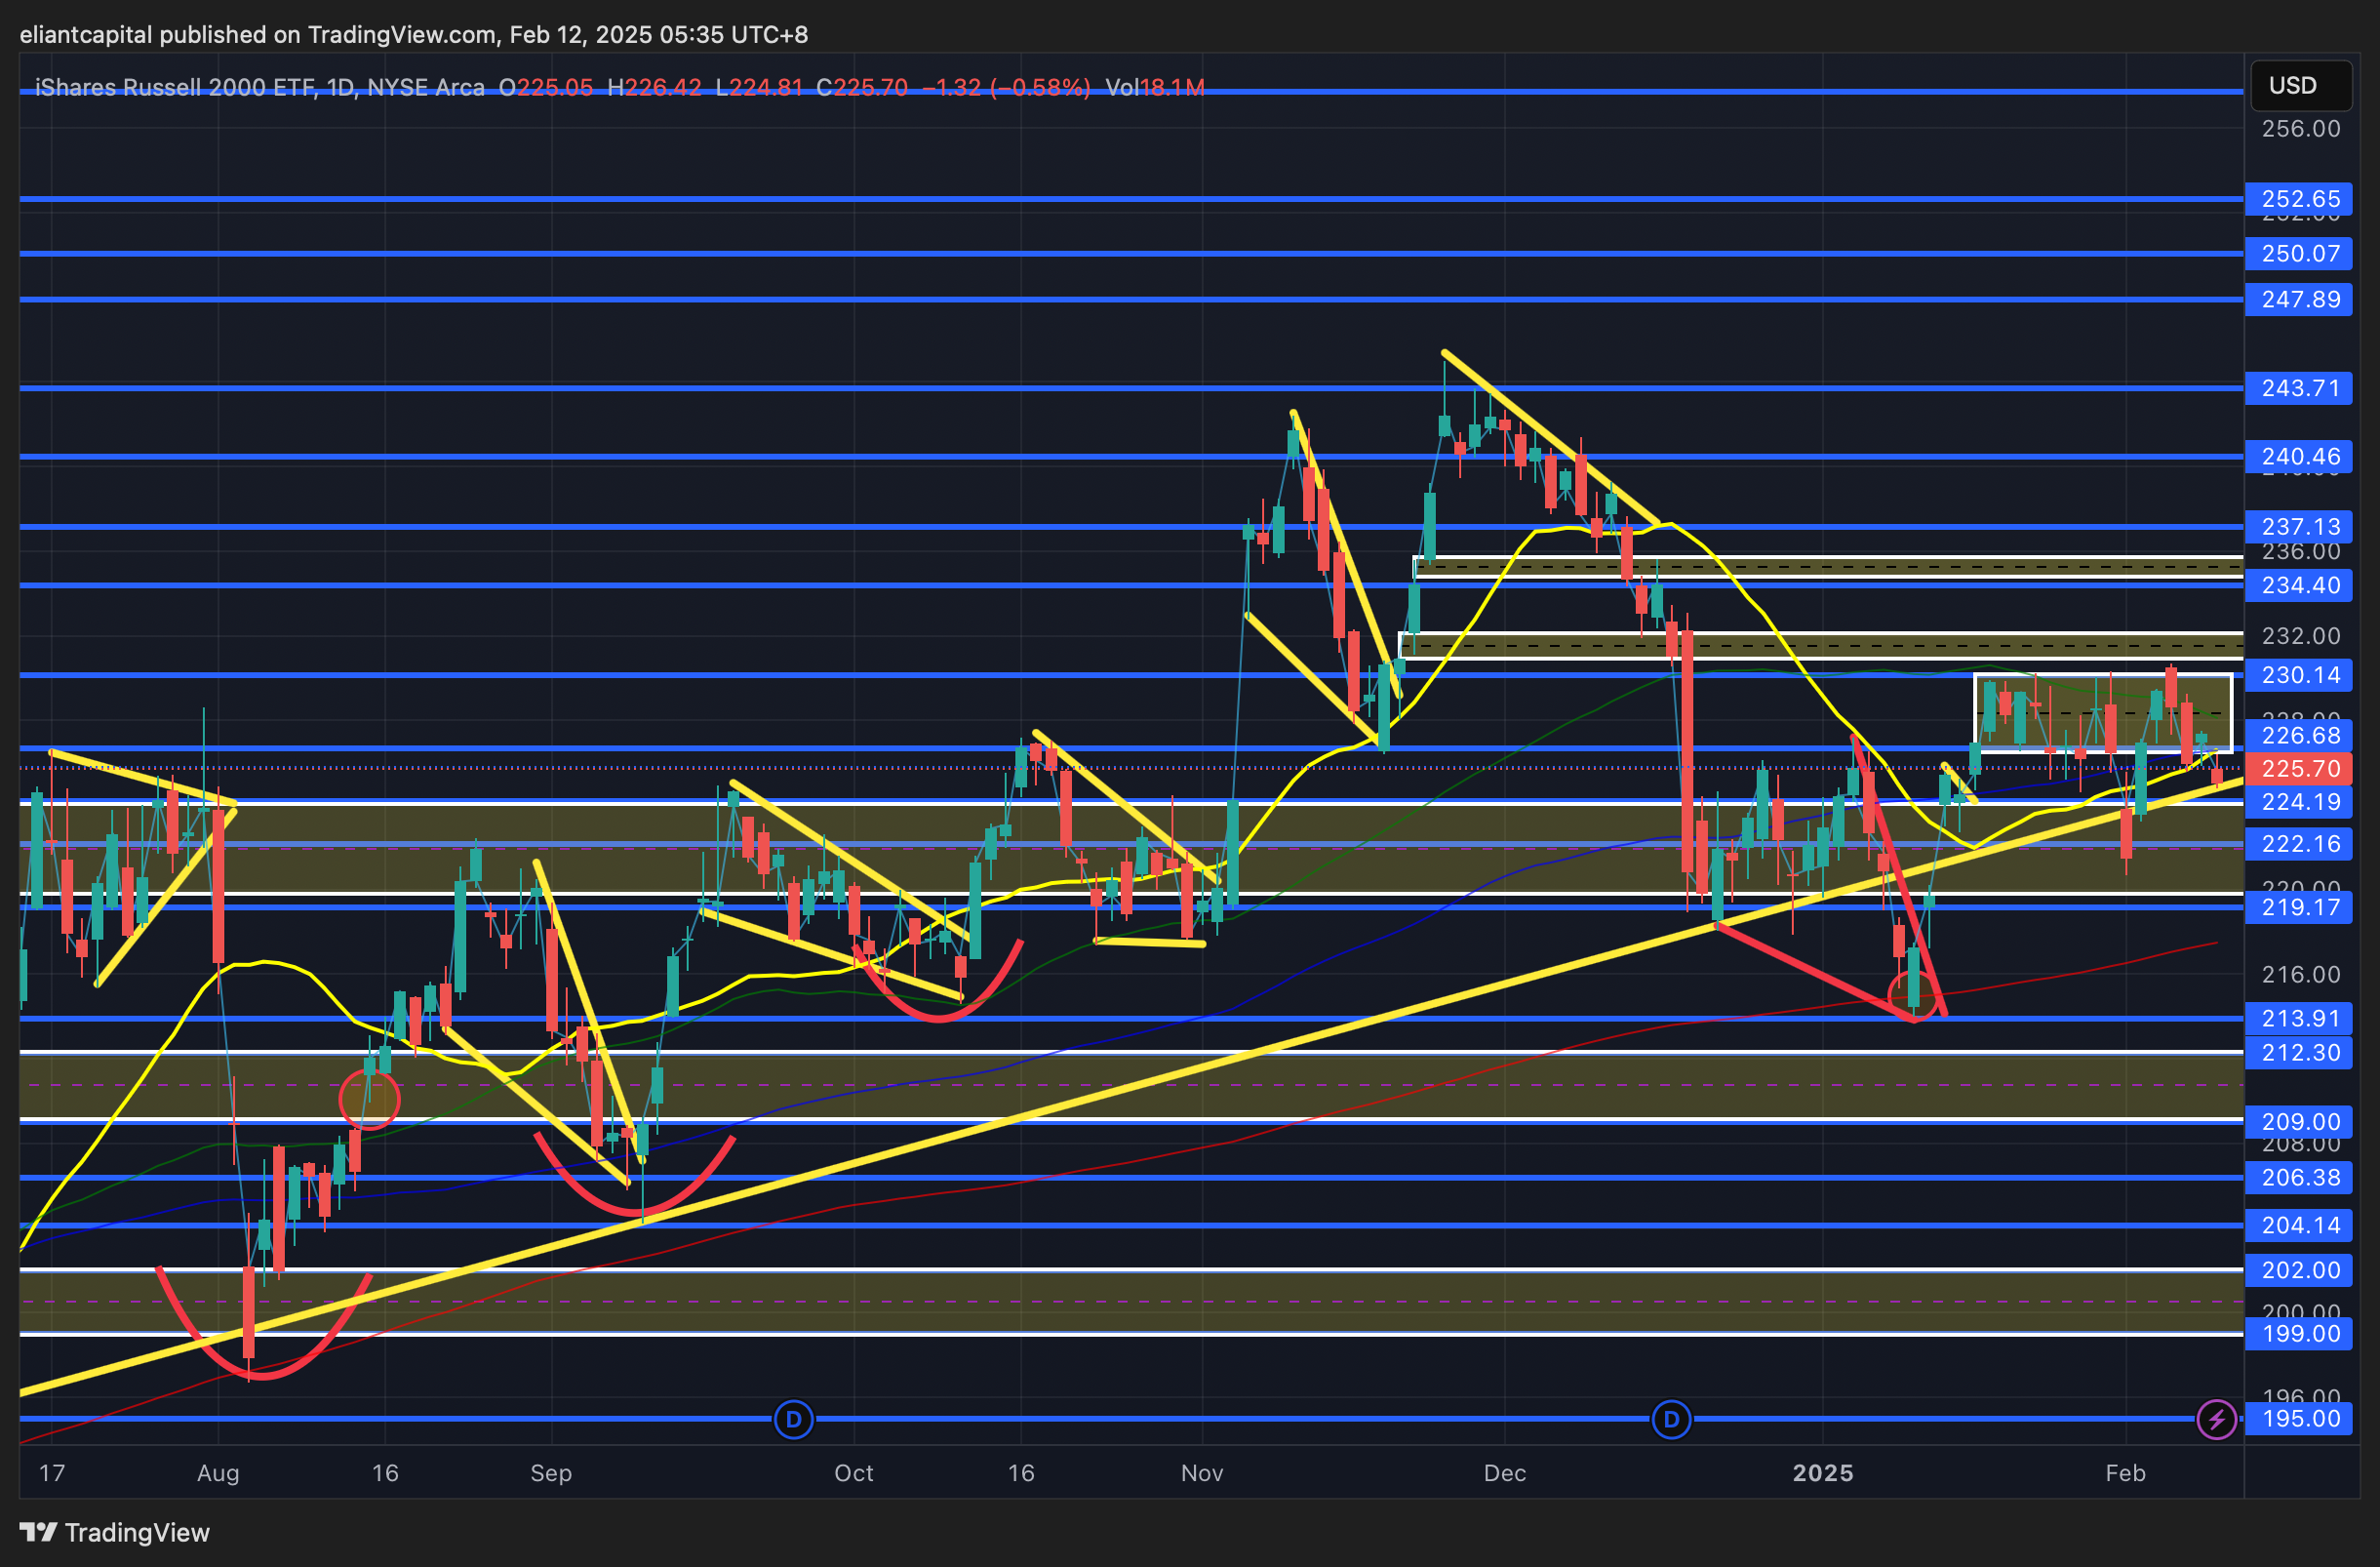The height and width of the screenshot is (1567, 2380).
Task: Select the 209.00 price level label
Action: pos(2299,1121)
